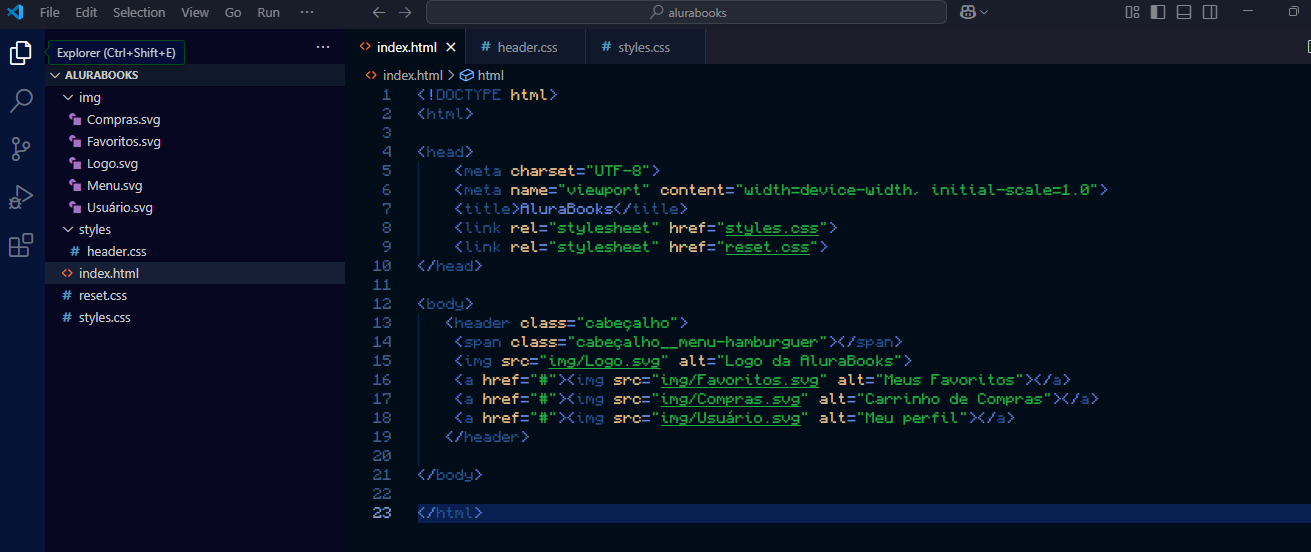Open Copilot chat icon in title bar

[x=968, y=12]
